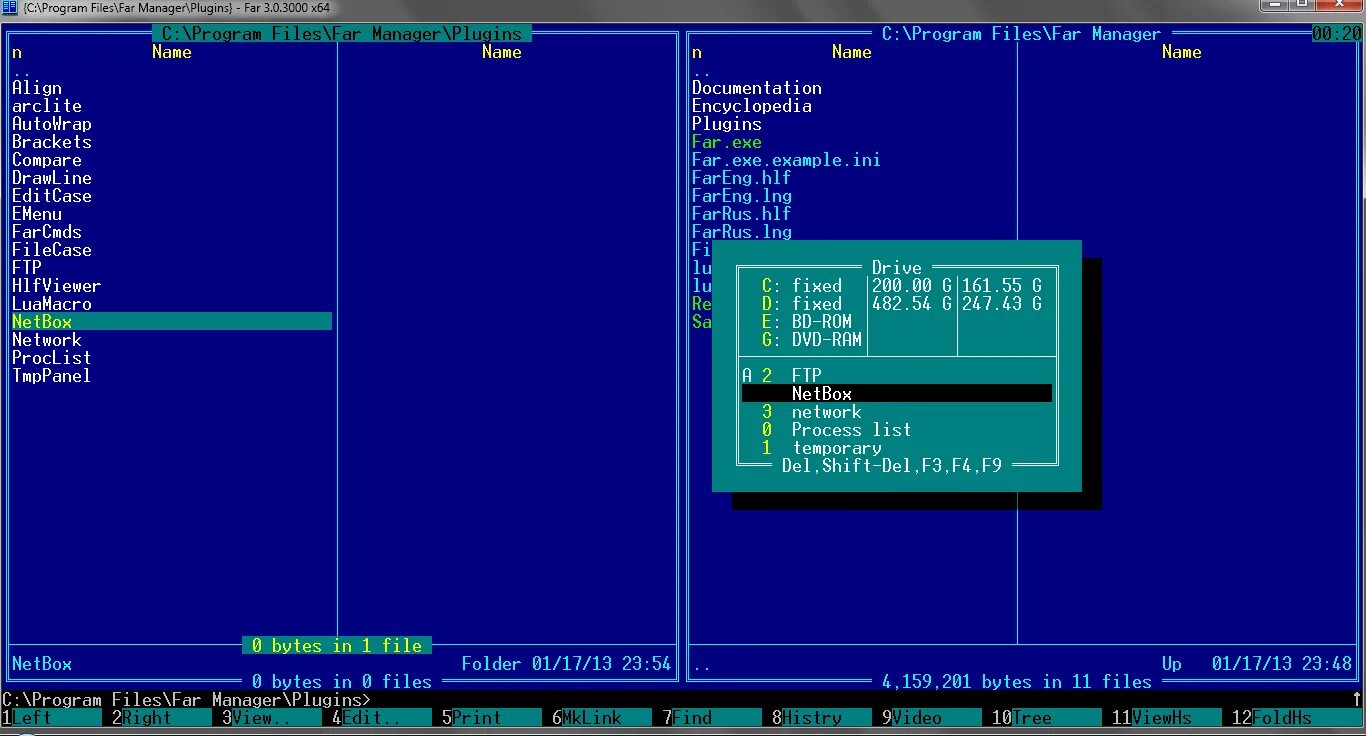Screen dimensions: 1366x736
Task: Select the EditCase folder
Action: pos(52,196)
